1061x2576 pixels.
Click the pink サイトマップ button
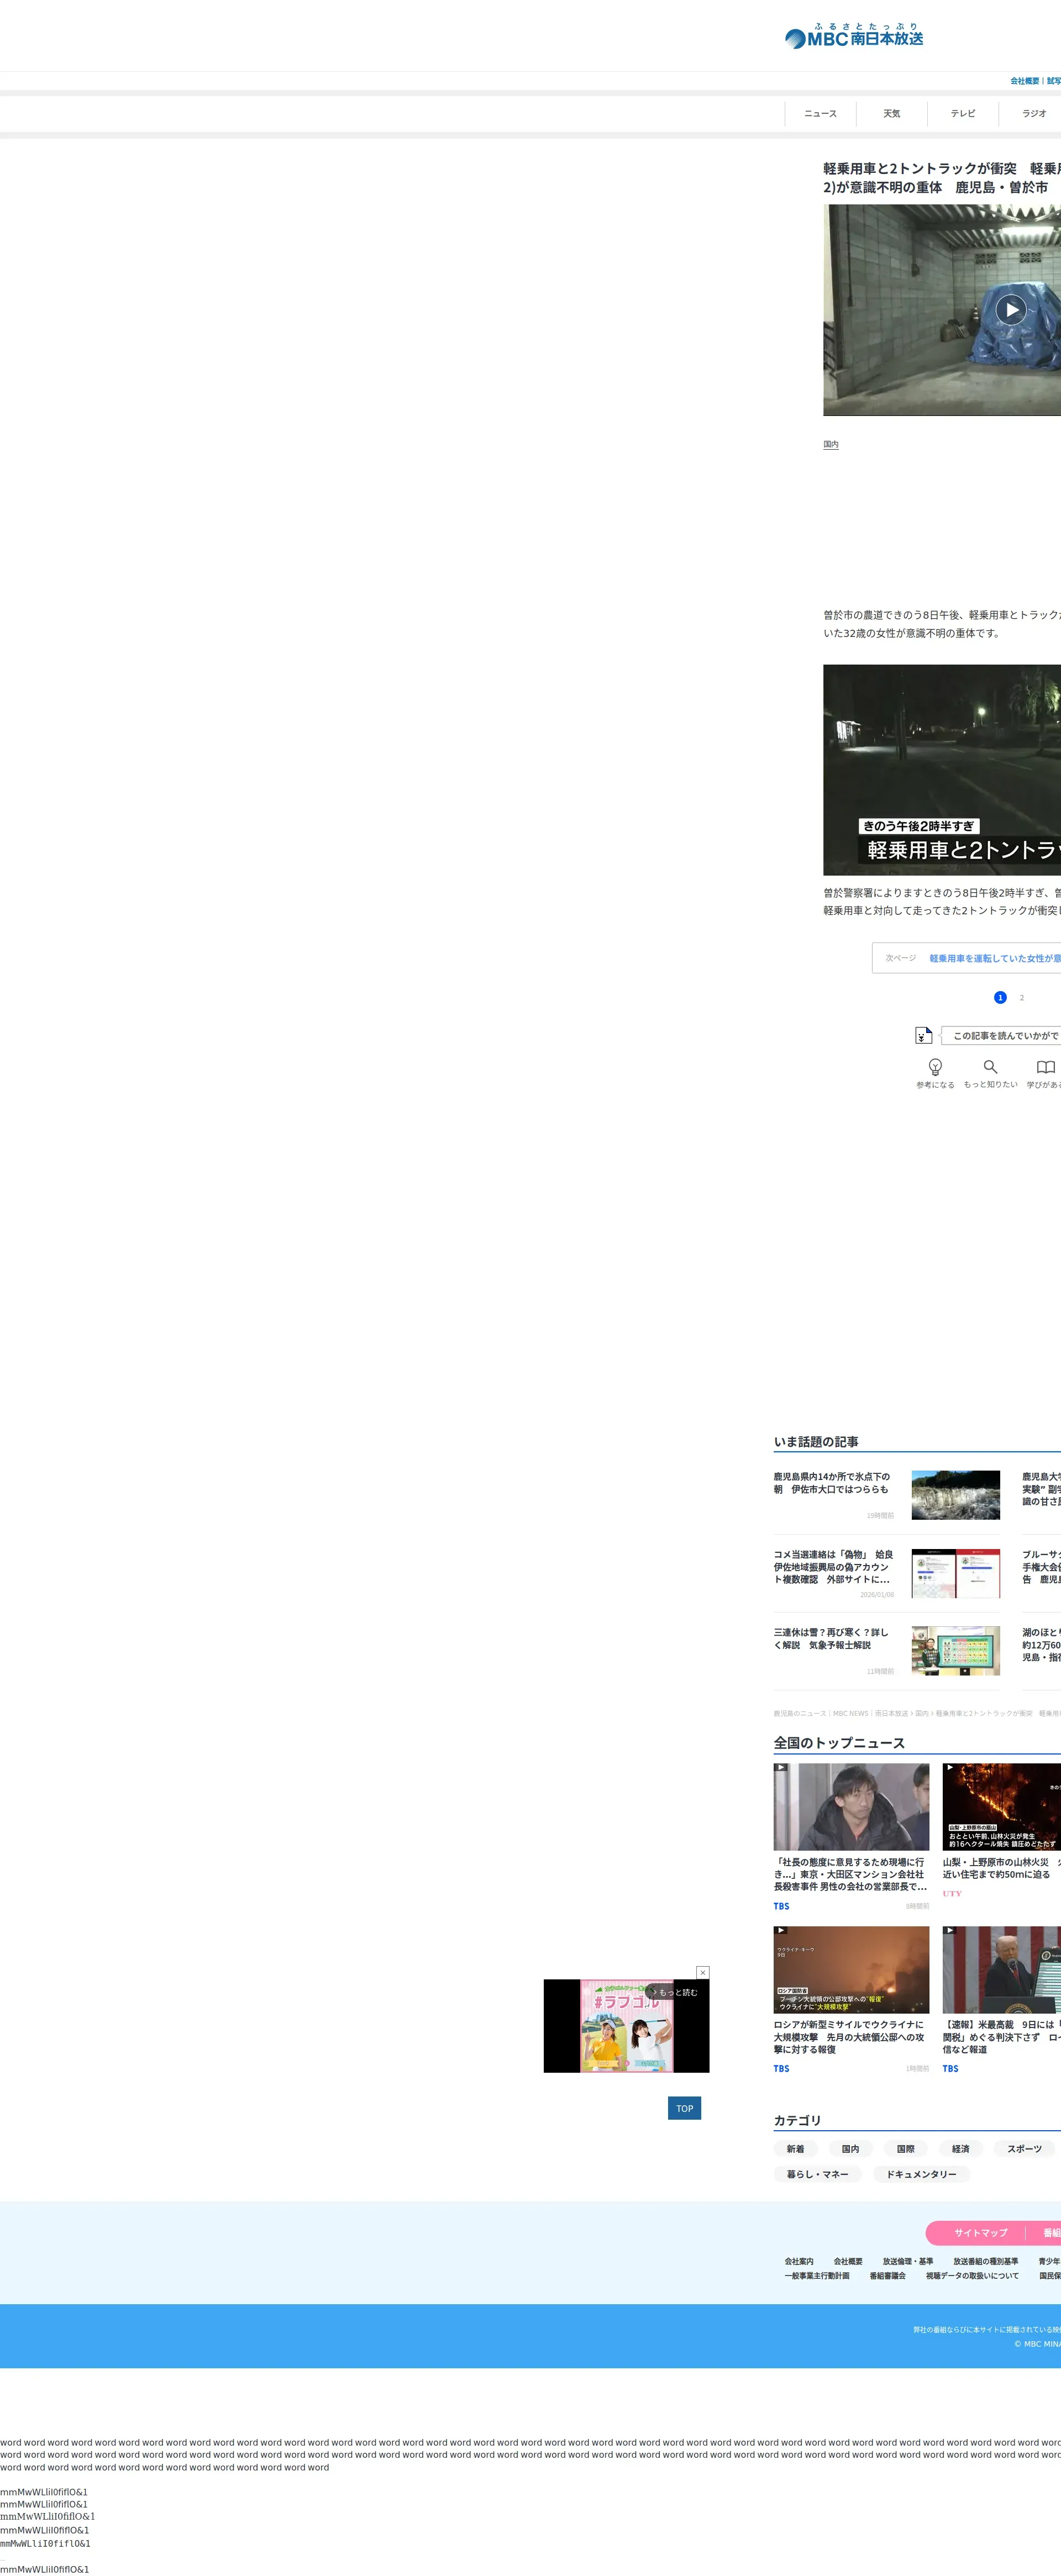980,2232
